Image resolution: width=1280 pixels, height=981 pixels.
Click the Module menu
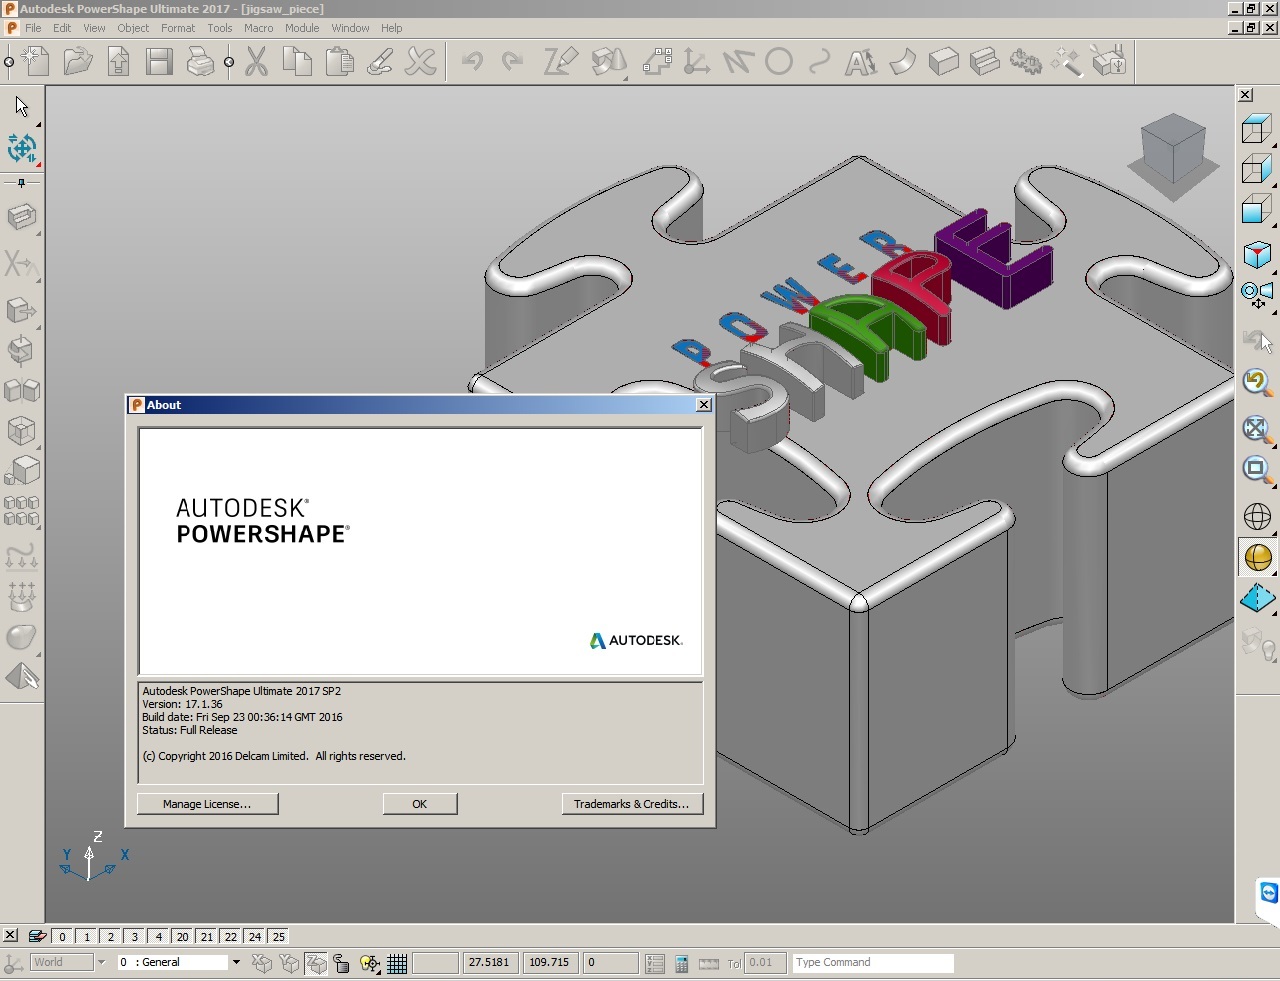302,28
